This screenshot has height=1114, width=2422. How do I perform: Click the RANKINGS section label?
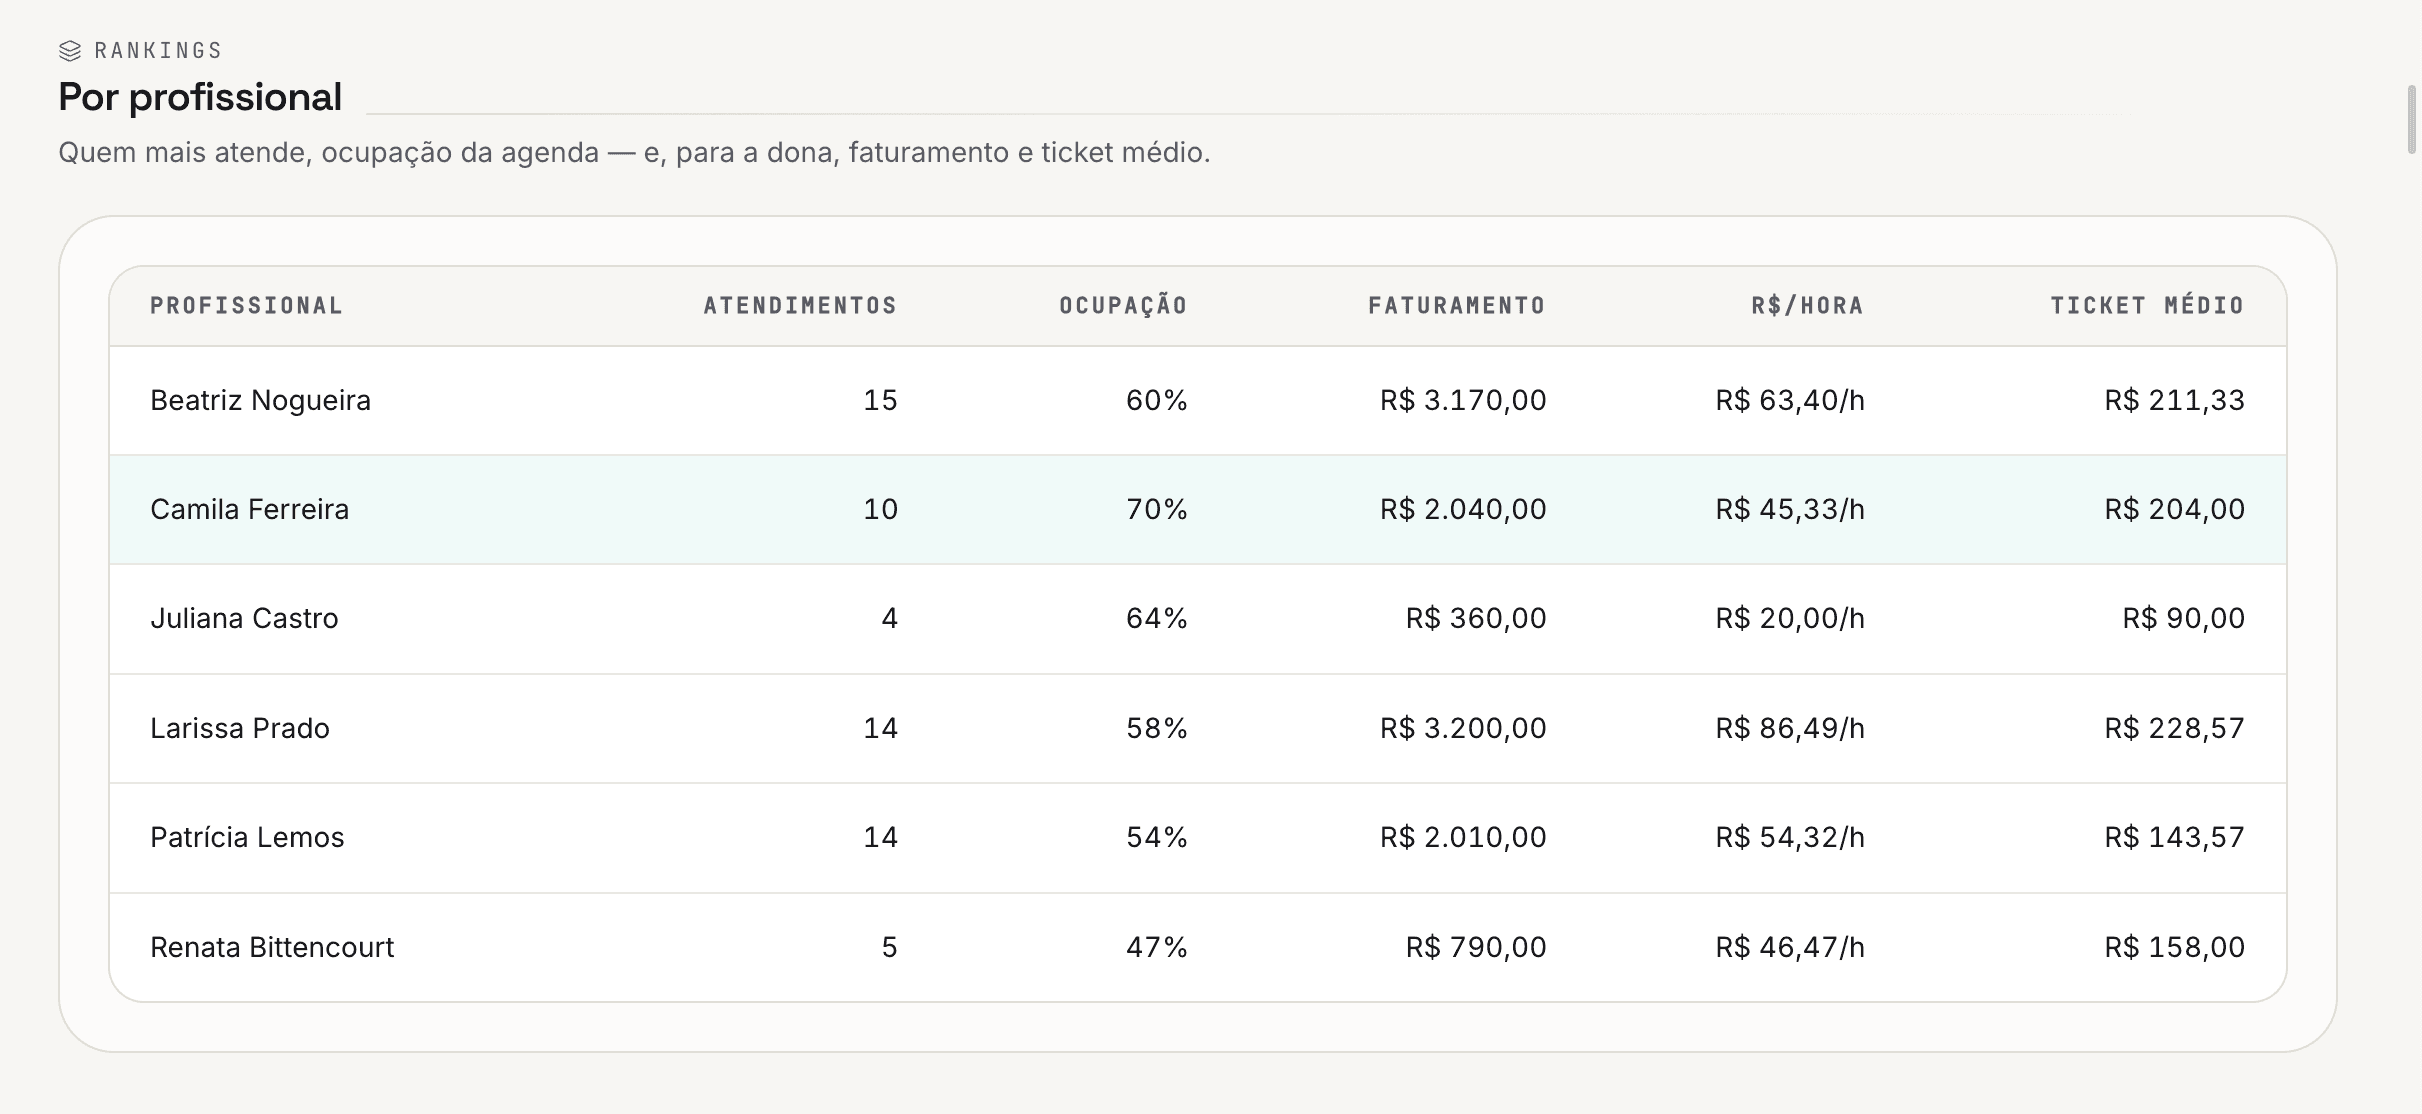click(x=158, y=51)
